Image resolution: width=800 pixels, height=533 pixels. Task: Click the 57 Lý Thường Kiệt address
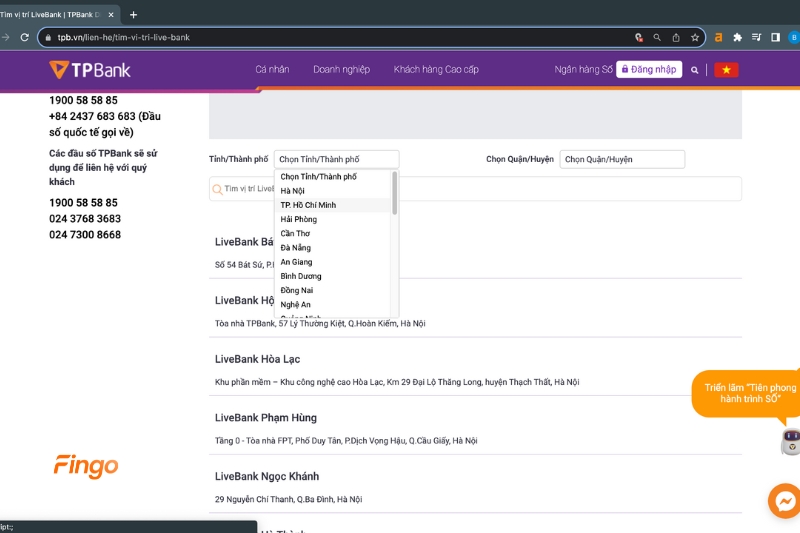(x=320, y=323)
